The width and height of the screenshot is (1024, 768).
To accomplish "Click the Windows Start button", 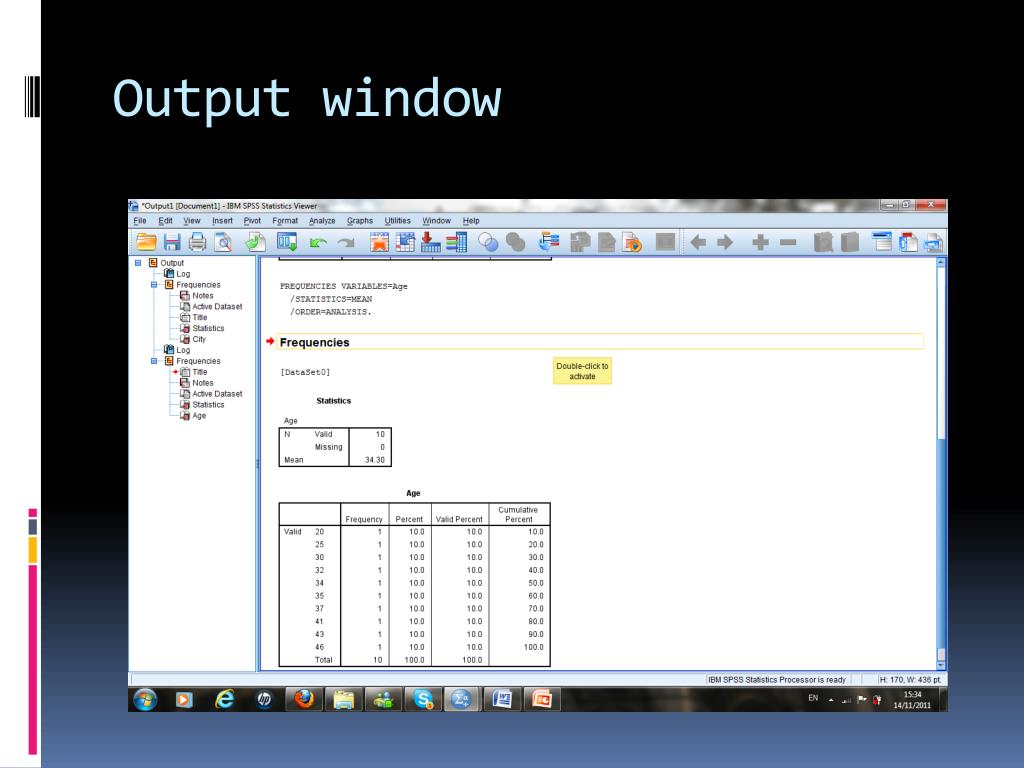I will click(x=145, y=699).
